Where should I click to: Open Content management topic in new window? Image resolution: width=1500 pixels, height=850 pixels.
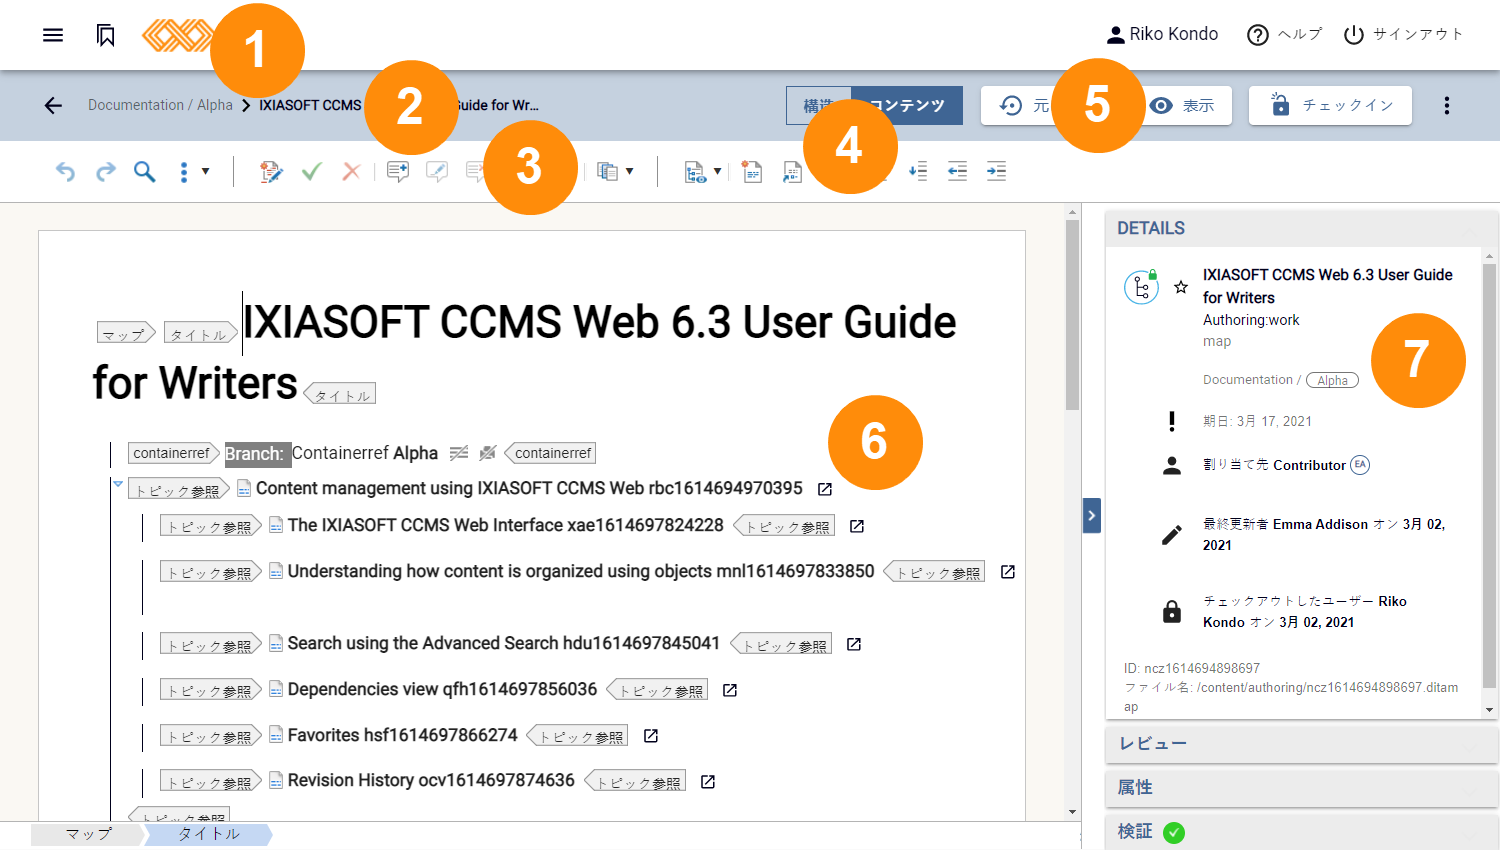(825, 489)
